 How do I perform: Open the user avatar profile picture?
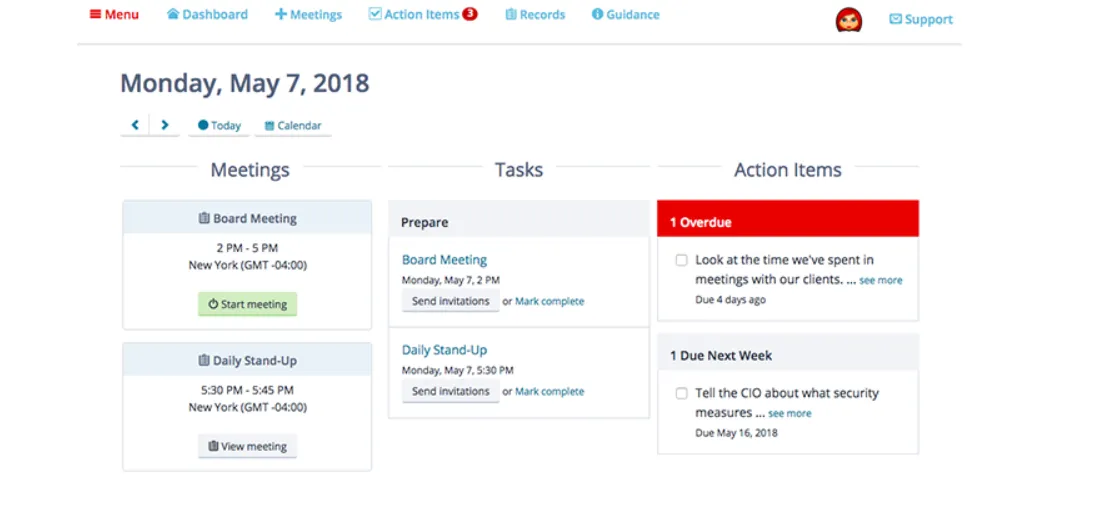point(848,21)
